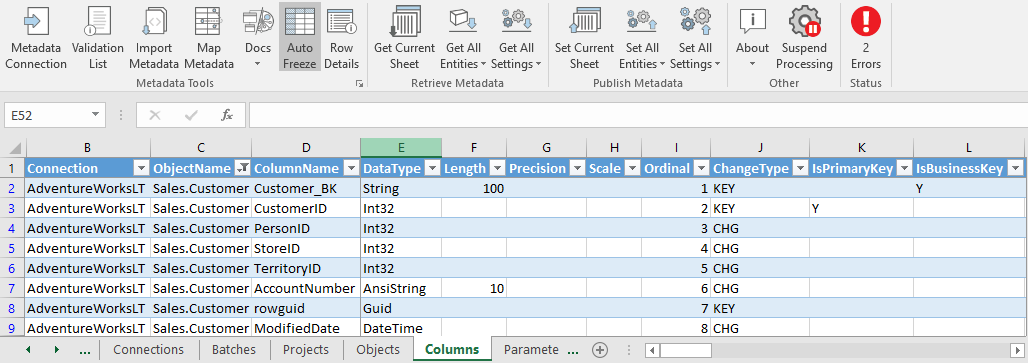1028x363 pixels.
Task: Click Suspend Processing
Action: (804, 37)
